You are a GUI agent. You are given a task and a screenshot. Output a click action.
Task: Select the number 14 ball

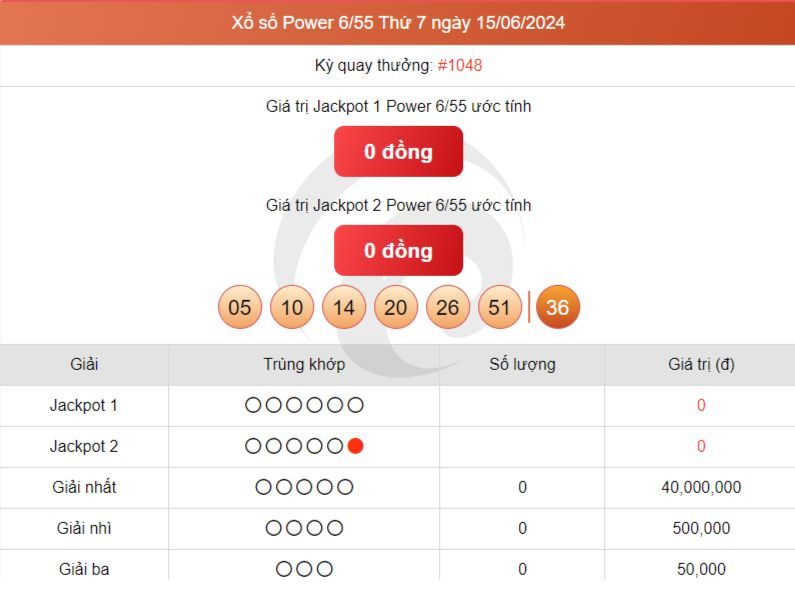pyautogui.click(x=344, y=308)
